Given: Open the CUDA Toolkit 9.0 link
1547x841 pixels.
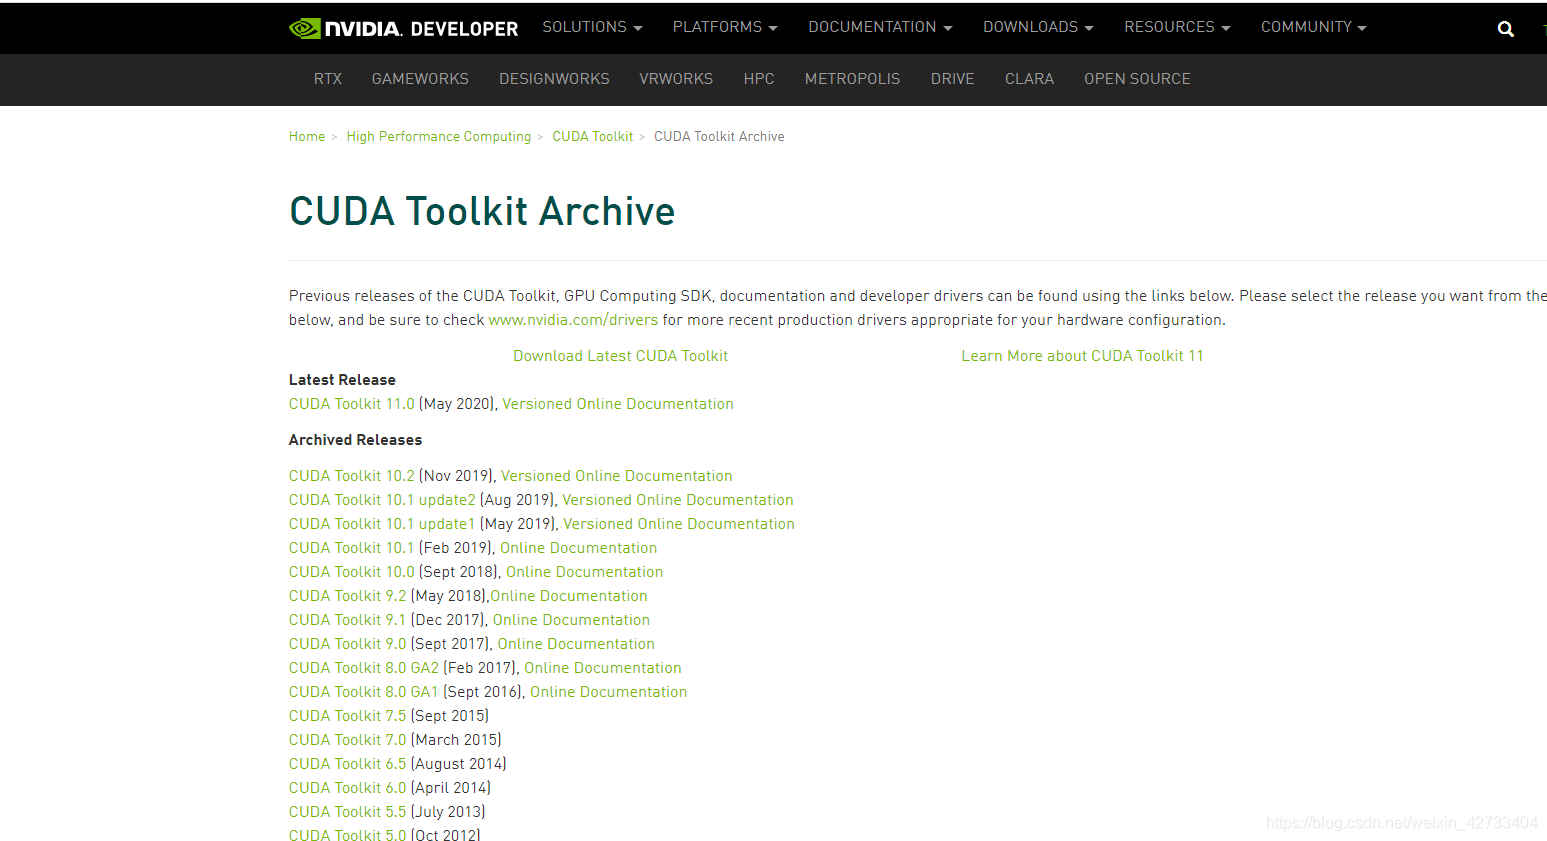Looking at the screenshot, I should 347,644.
